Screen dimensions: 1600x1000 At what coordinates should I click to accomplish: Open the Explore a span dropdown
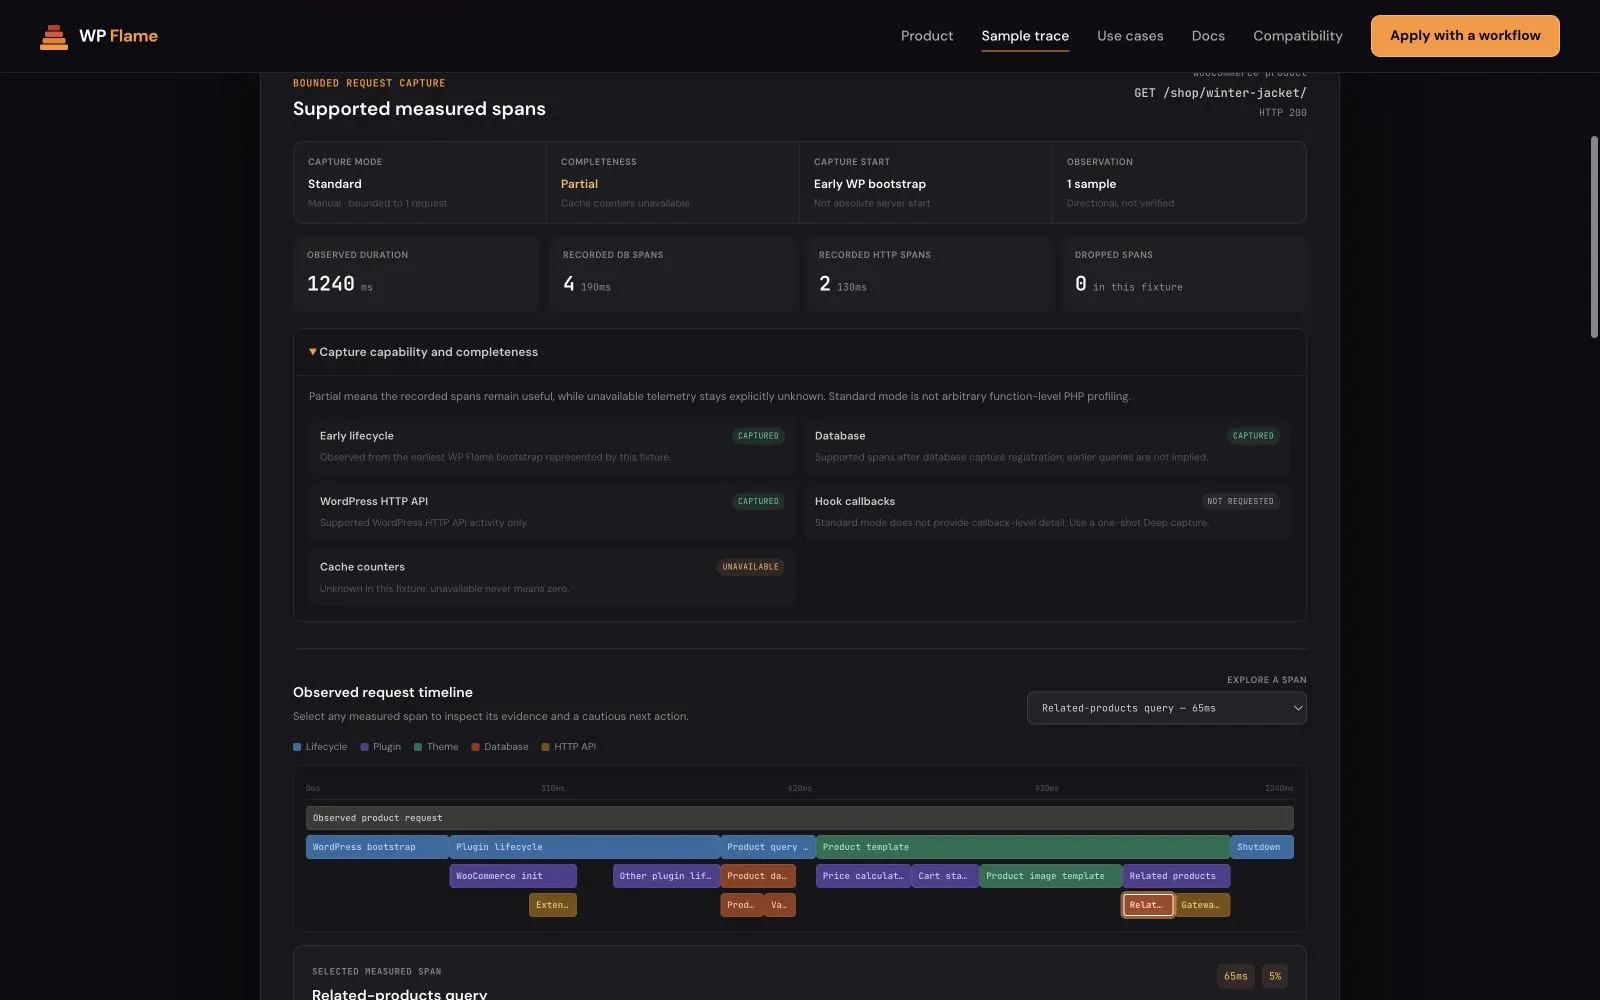(1166, 708)
